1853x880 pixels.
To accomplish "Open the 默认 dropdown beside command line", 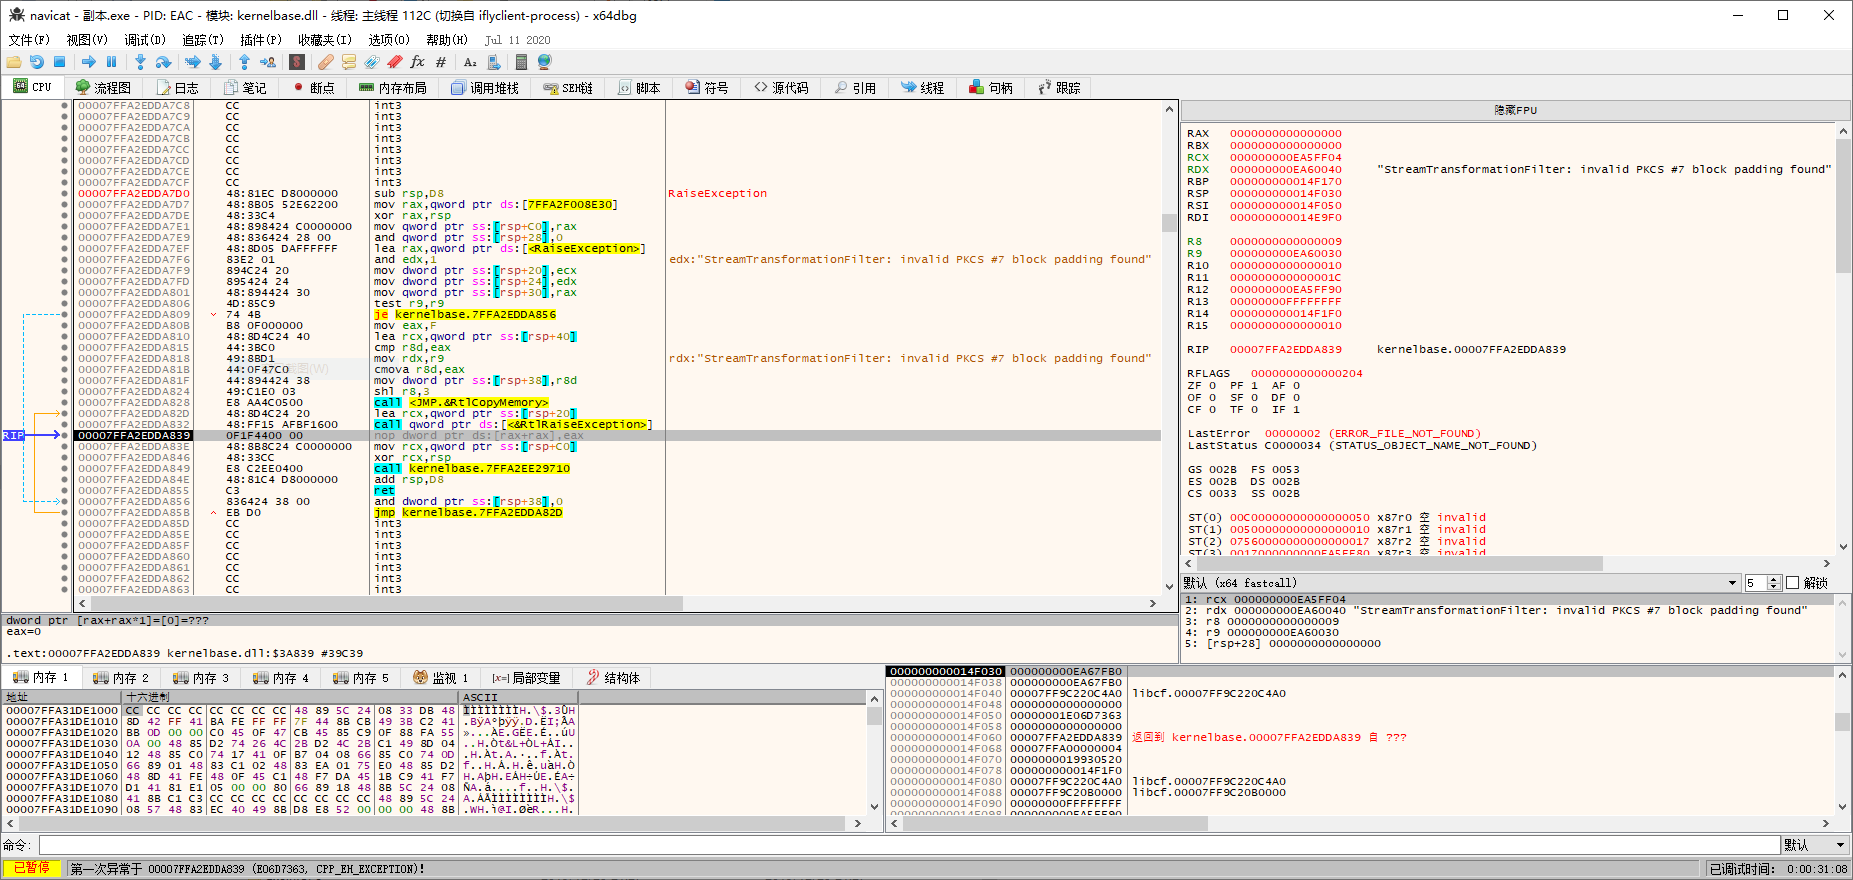I will click(1815, 845).
